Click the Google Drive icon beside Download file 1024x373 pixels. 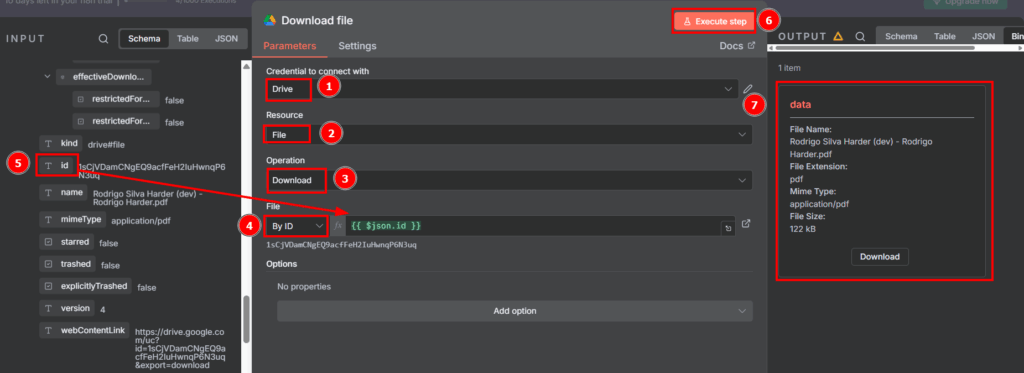(x=270, y=20)
